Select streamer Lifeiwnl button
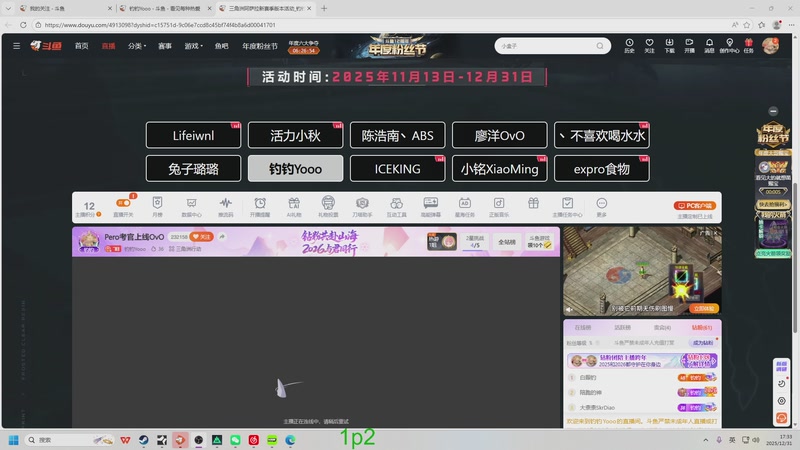This screenshot has height=450, width=800. [193, 135]
